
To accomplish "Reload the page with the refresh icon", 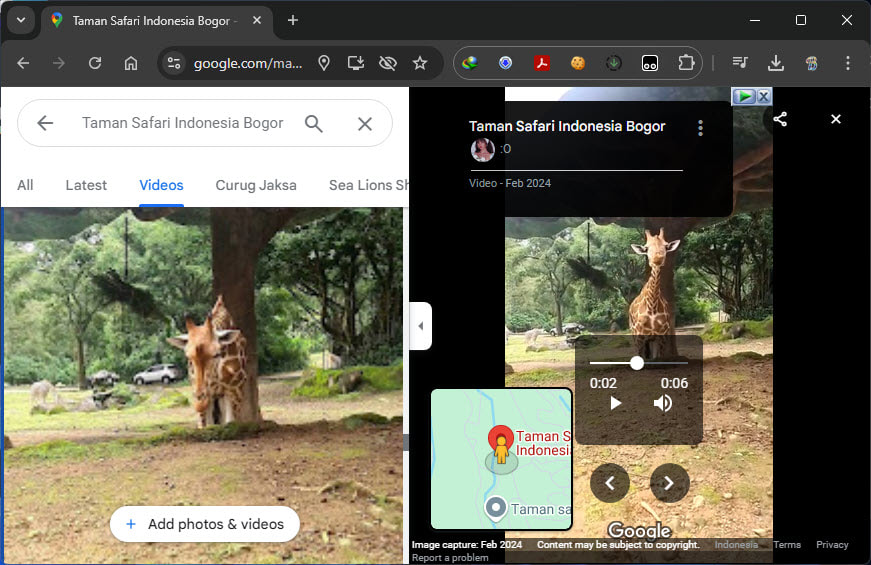I will click(x=95, y=63).
